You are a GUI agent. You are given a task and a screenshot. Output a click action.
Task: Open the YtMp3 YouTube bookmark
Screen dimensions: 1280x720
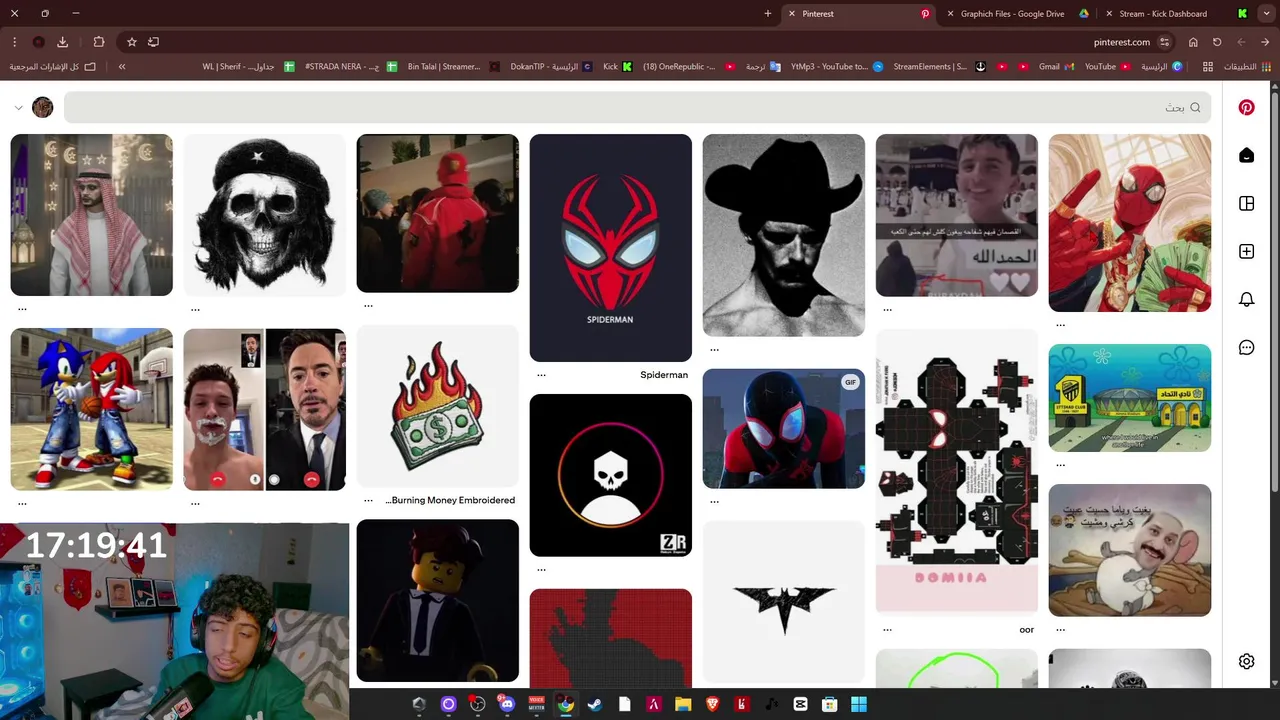click(836, 67)
